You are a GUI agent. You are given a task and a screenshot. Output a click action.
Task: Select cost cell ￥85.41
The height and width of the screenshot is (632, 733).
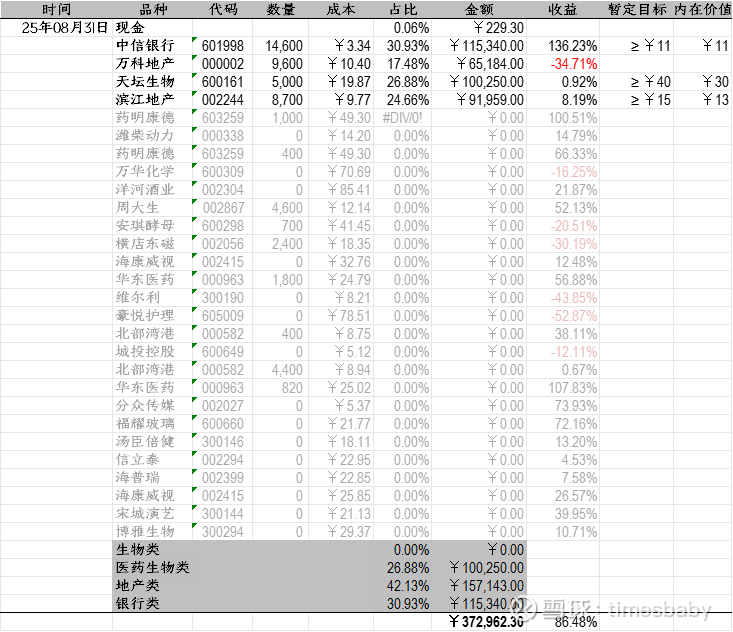click(341, 190)
